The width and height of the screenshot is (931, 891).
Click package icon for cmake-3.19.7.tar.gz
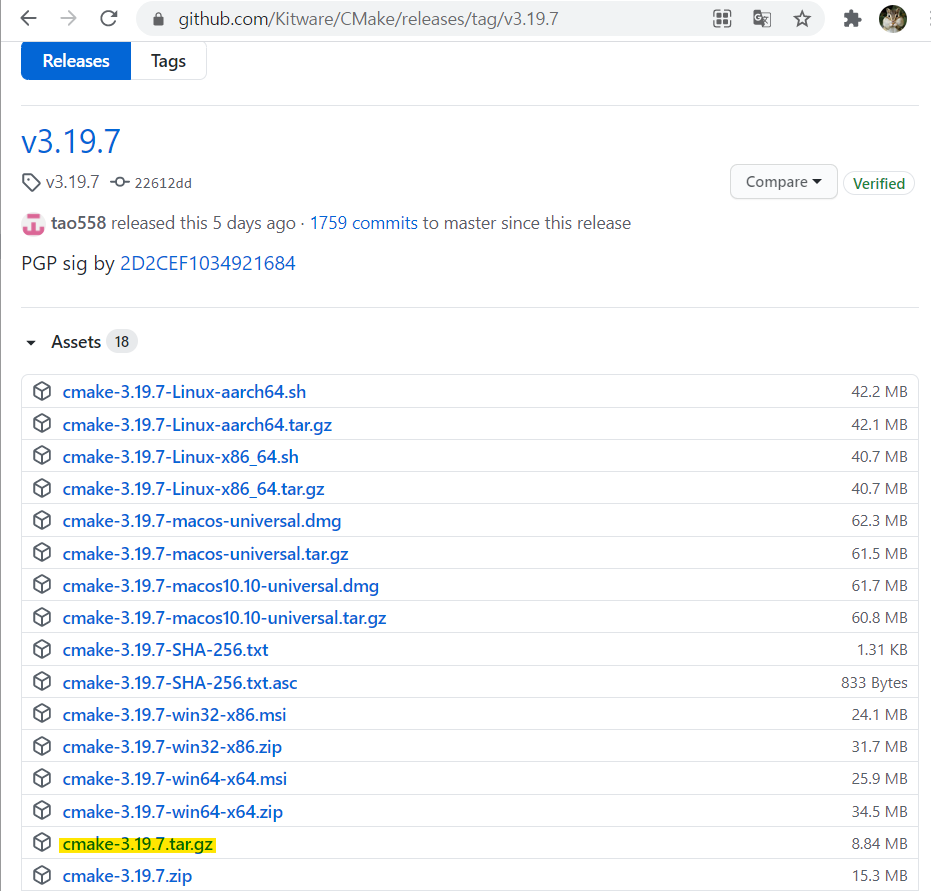pos(42,842)
